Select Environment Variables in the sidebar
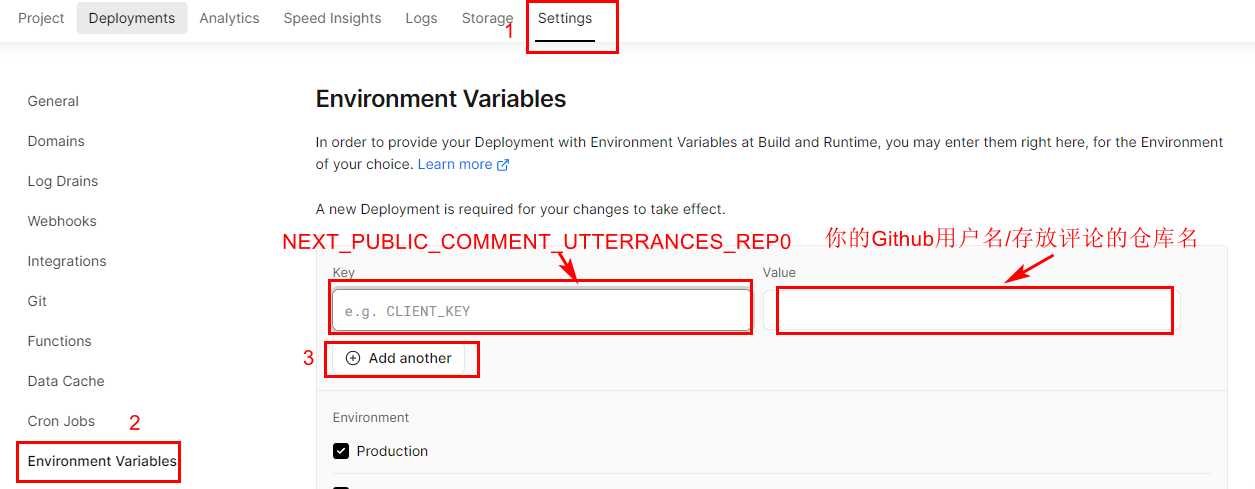The width and height of the screenshot is (1255, 489). 102,461
